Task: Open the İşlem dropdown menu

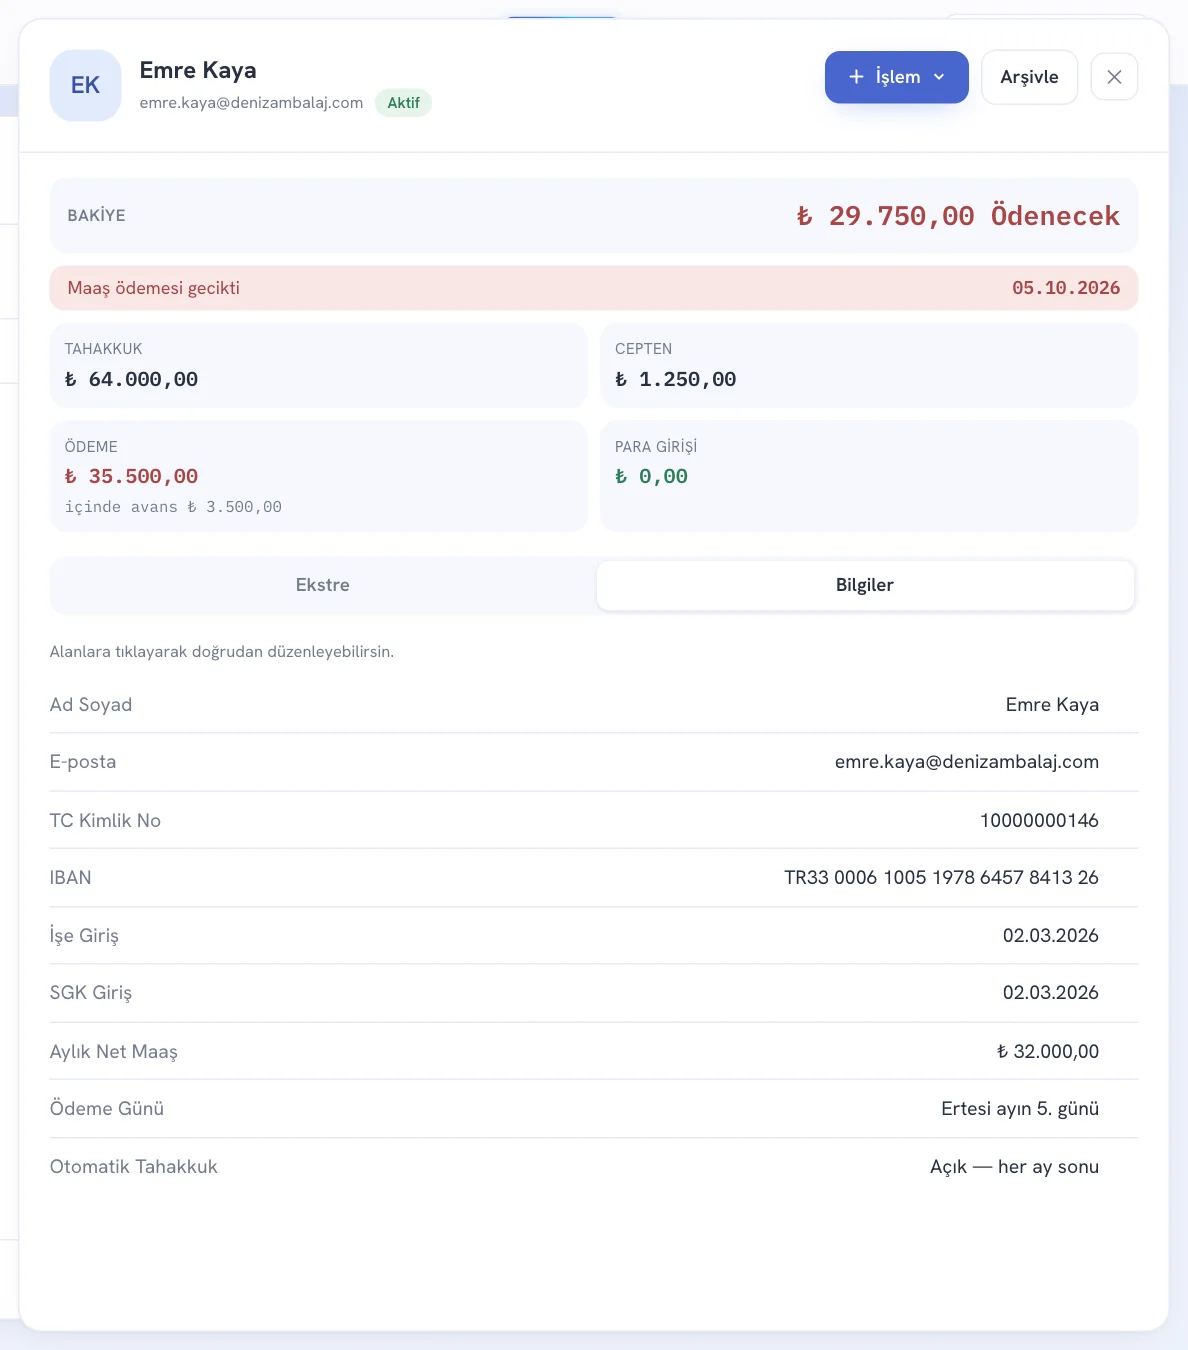Action: click(x=896, y=77)
